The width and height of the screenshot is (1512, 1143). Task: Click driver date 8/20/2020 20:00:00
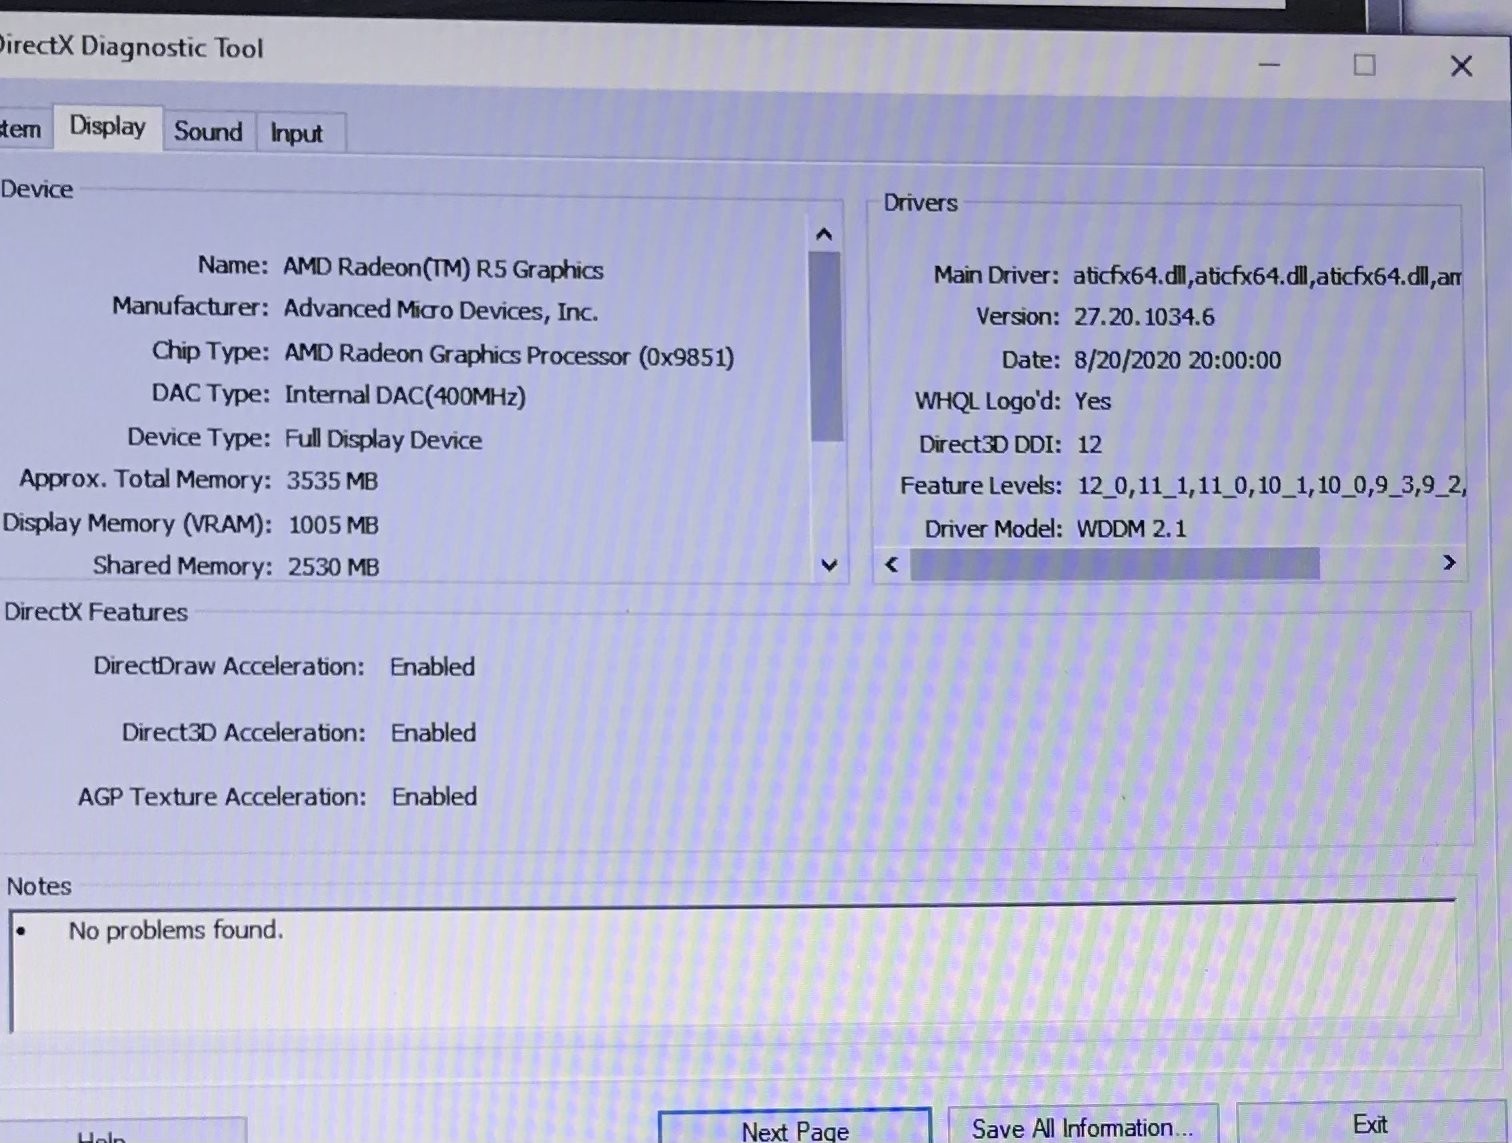tap(1177, 360)
